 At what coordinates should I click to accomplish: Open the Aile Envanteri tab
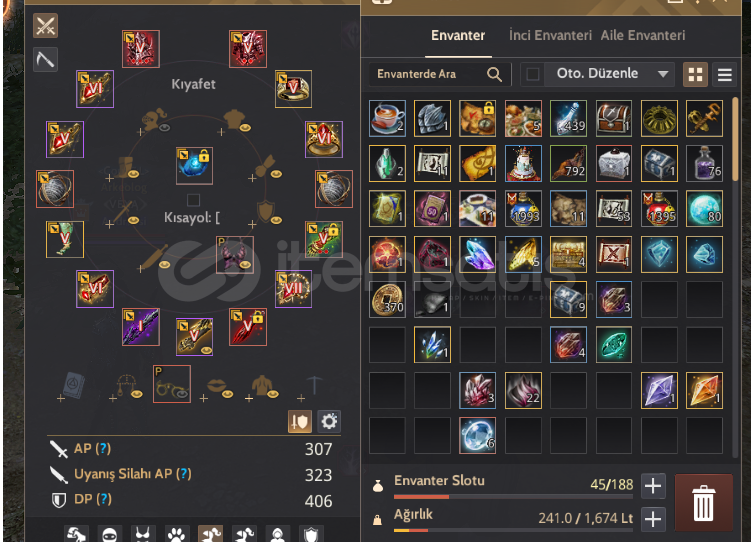click(x=643, y=35)
